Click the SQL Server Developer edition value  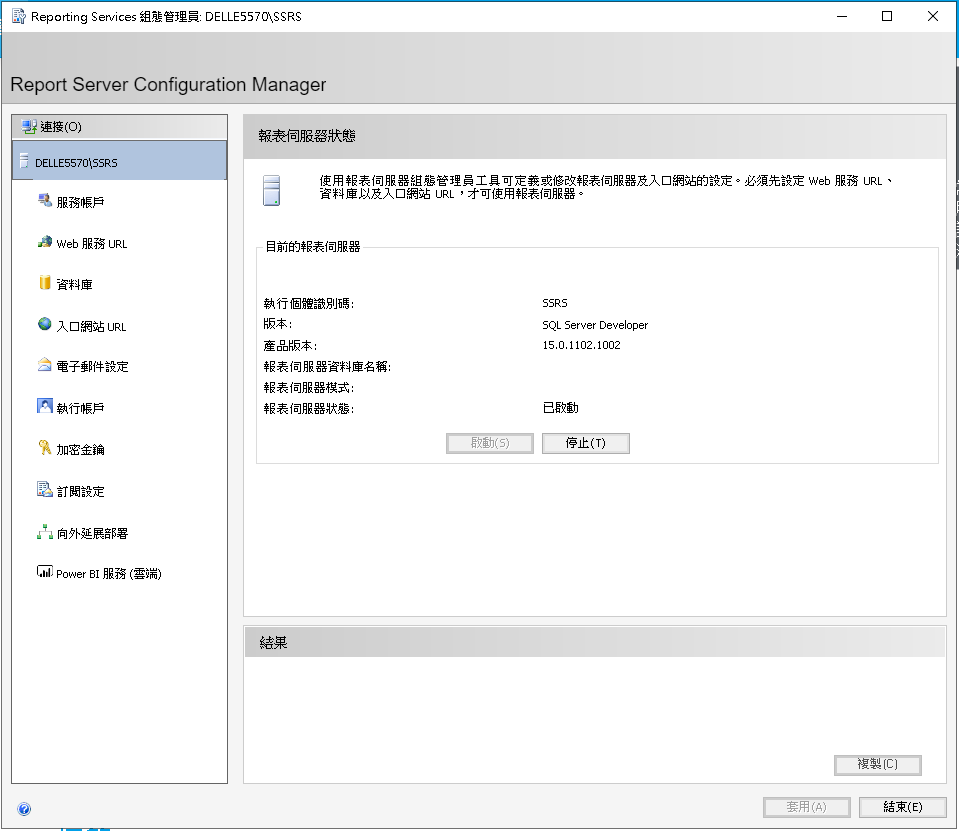pos(595,325)
